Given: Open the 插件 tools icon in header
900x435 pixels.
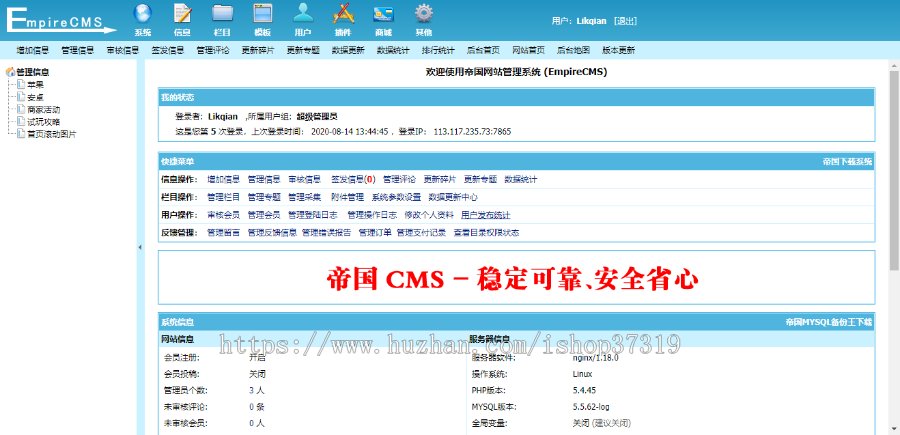Looking at the screenshot, I should 343,13.
